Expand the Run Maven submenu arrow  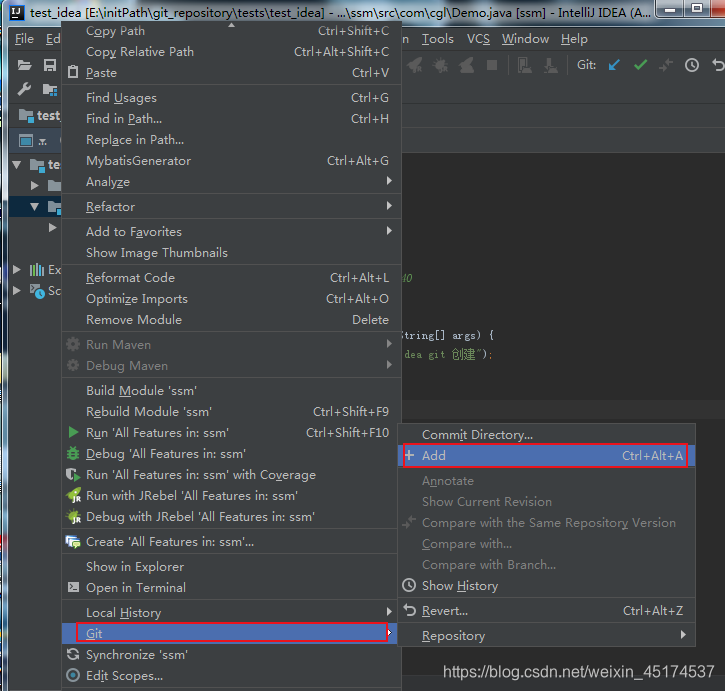[x=389, y=344]
